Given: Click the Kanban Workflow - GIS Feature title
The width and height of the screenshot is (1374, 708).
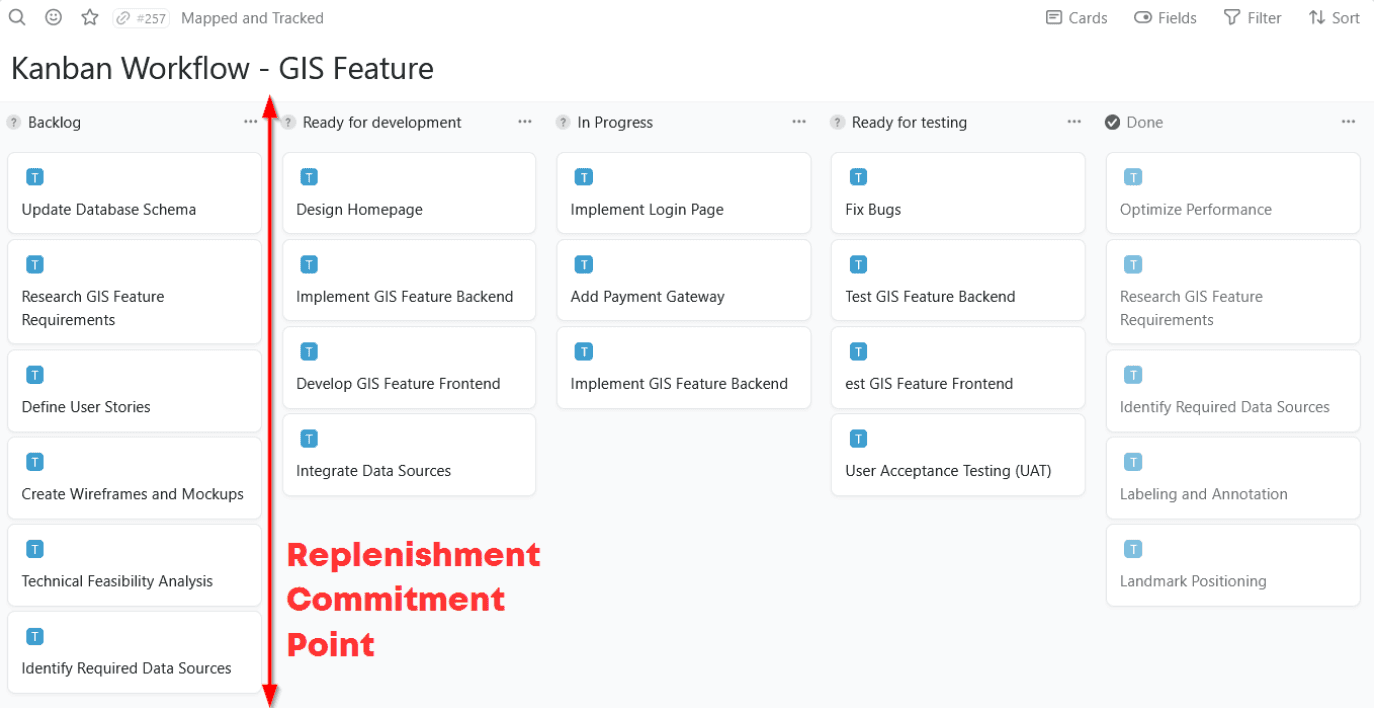Looking at the screenshot, I should 222,68.
